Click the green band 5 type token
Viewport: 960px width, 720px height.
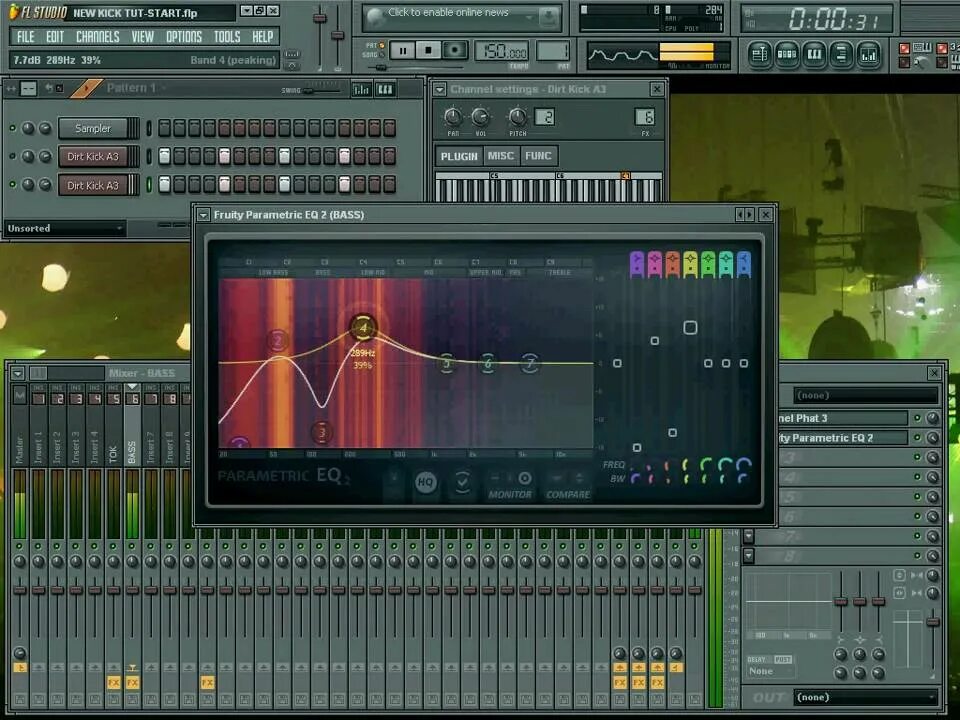pos(708,264)
